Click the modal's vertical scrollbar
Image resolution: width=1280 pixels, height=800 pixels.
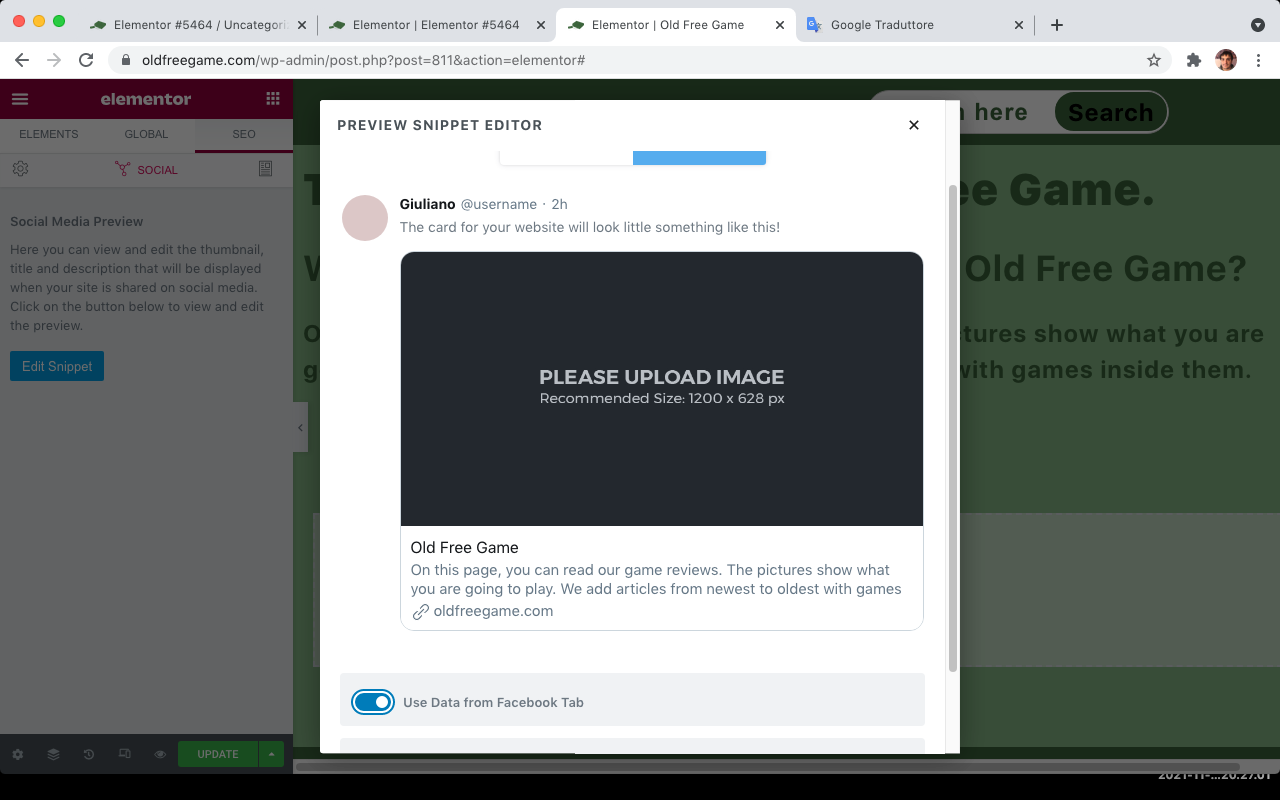(952, 428)
